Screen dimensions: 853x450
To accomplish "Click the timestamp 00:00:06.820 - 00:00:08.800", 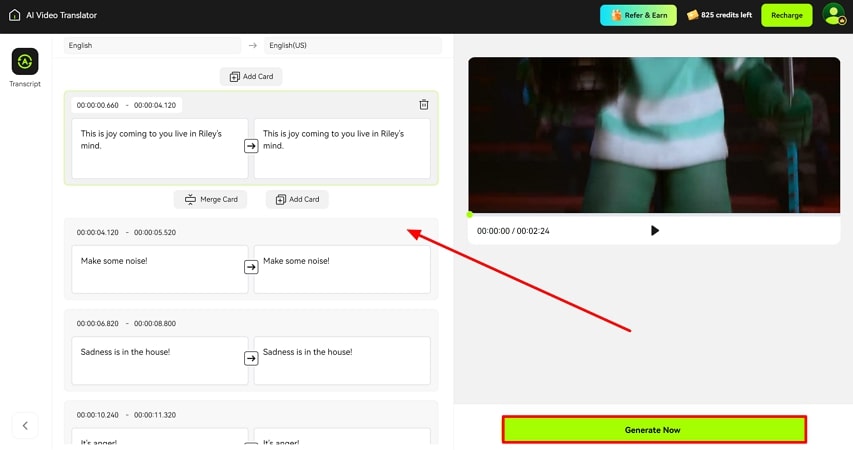I will tap(126, 324).
